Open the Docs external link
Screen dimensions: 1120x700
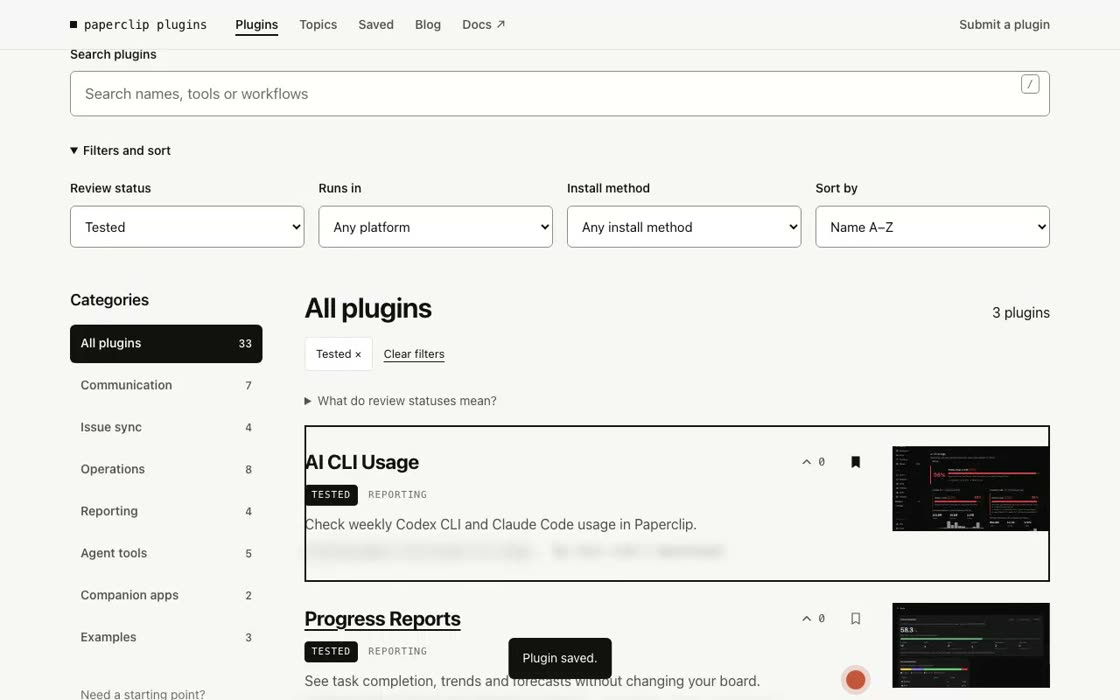pyautogui.click(x=484, y=24)
